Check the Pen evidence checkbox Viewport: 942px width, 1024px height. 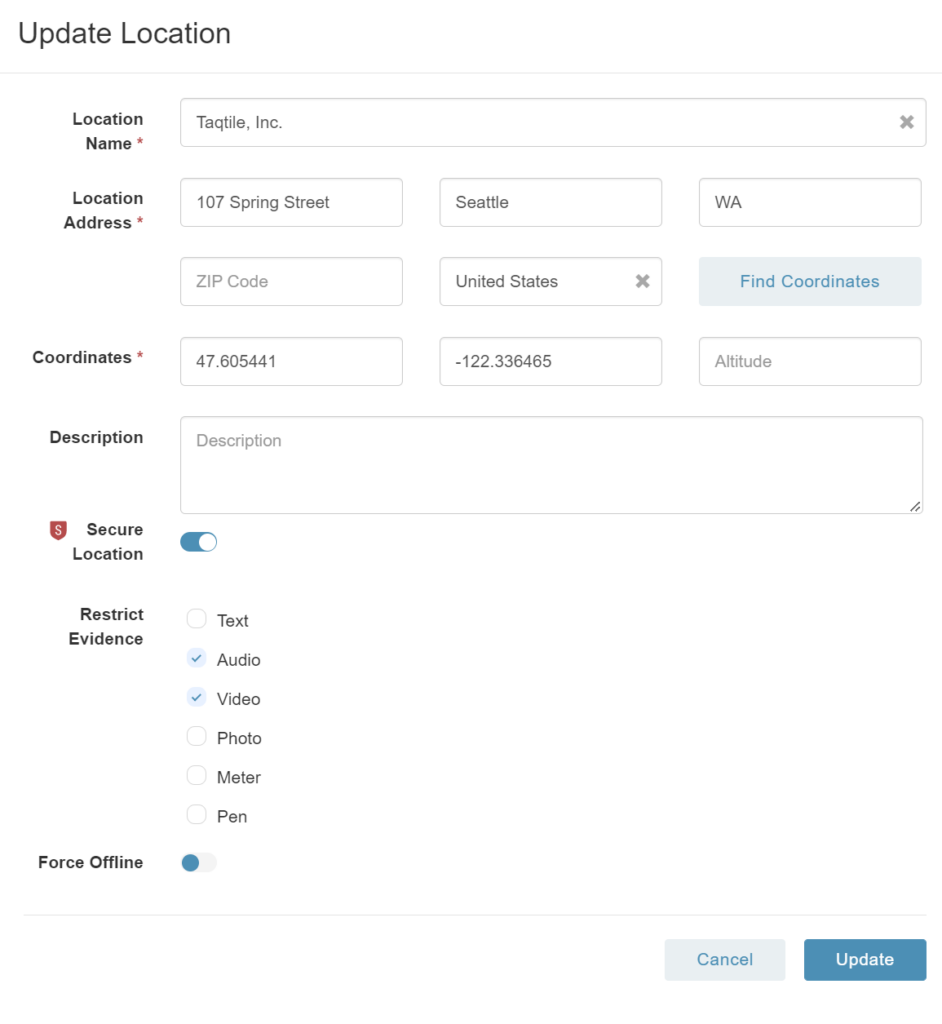[x=196, y=815]
